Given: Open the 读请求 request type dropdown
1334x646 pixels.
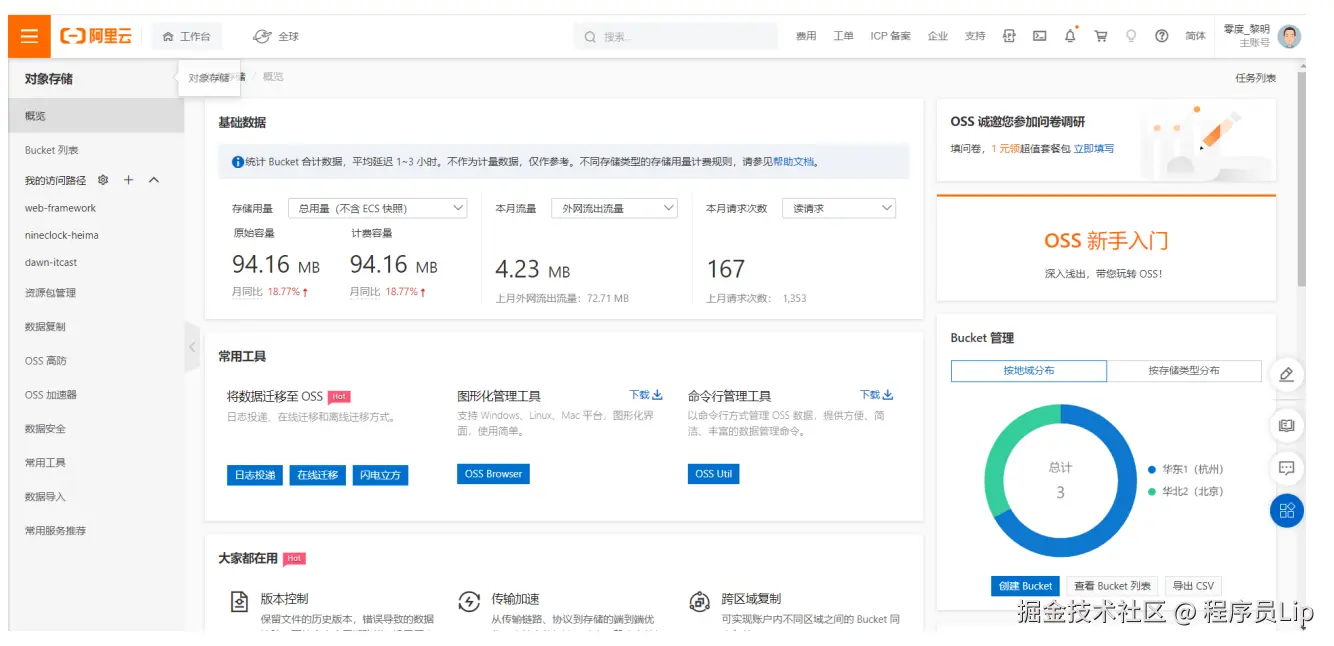Looking at the screenshot, I should point(839,208).
